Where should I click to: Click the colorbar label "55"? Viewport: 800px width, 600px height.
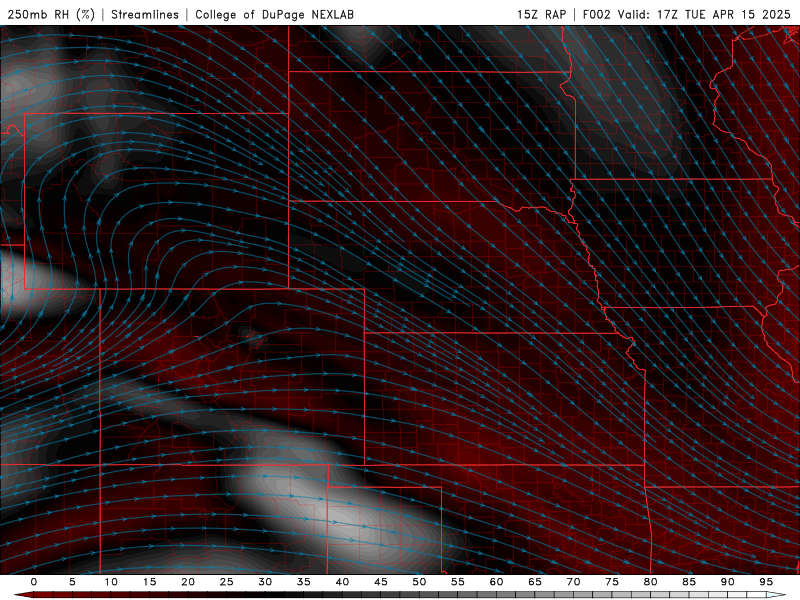point(458,582)
